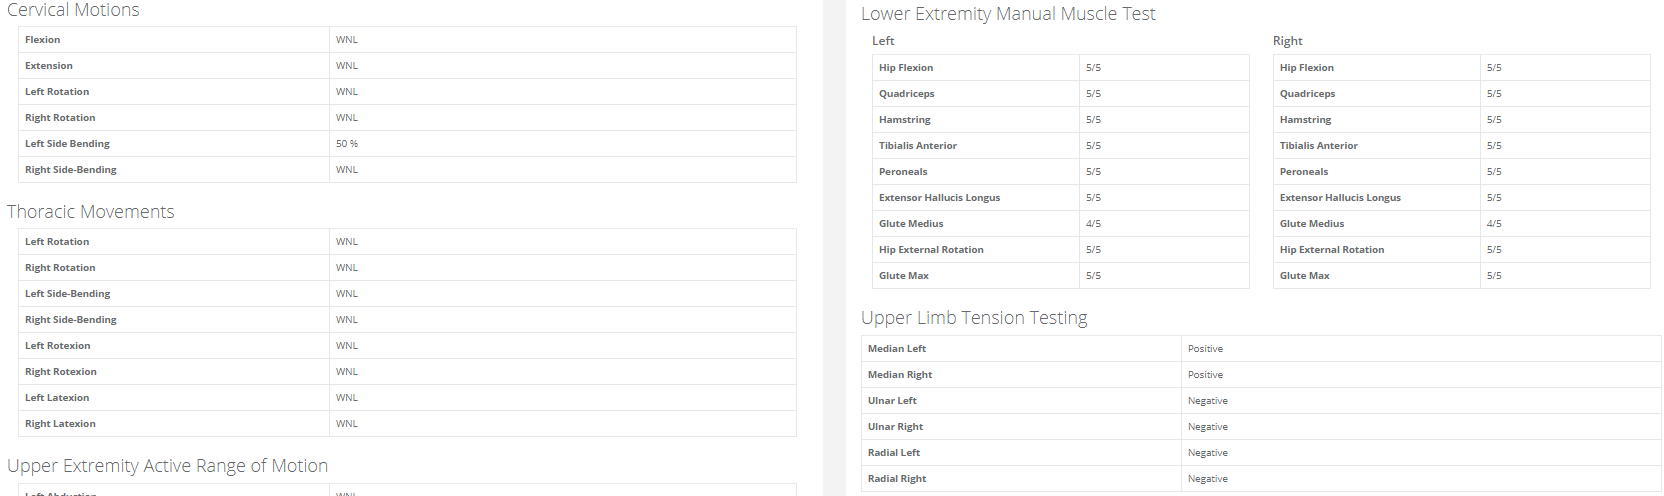
Task: Click the Thoracic Right Latexion WNL value
Action: pos(347,424)
